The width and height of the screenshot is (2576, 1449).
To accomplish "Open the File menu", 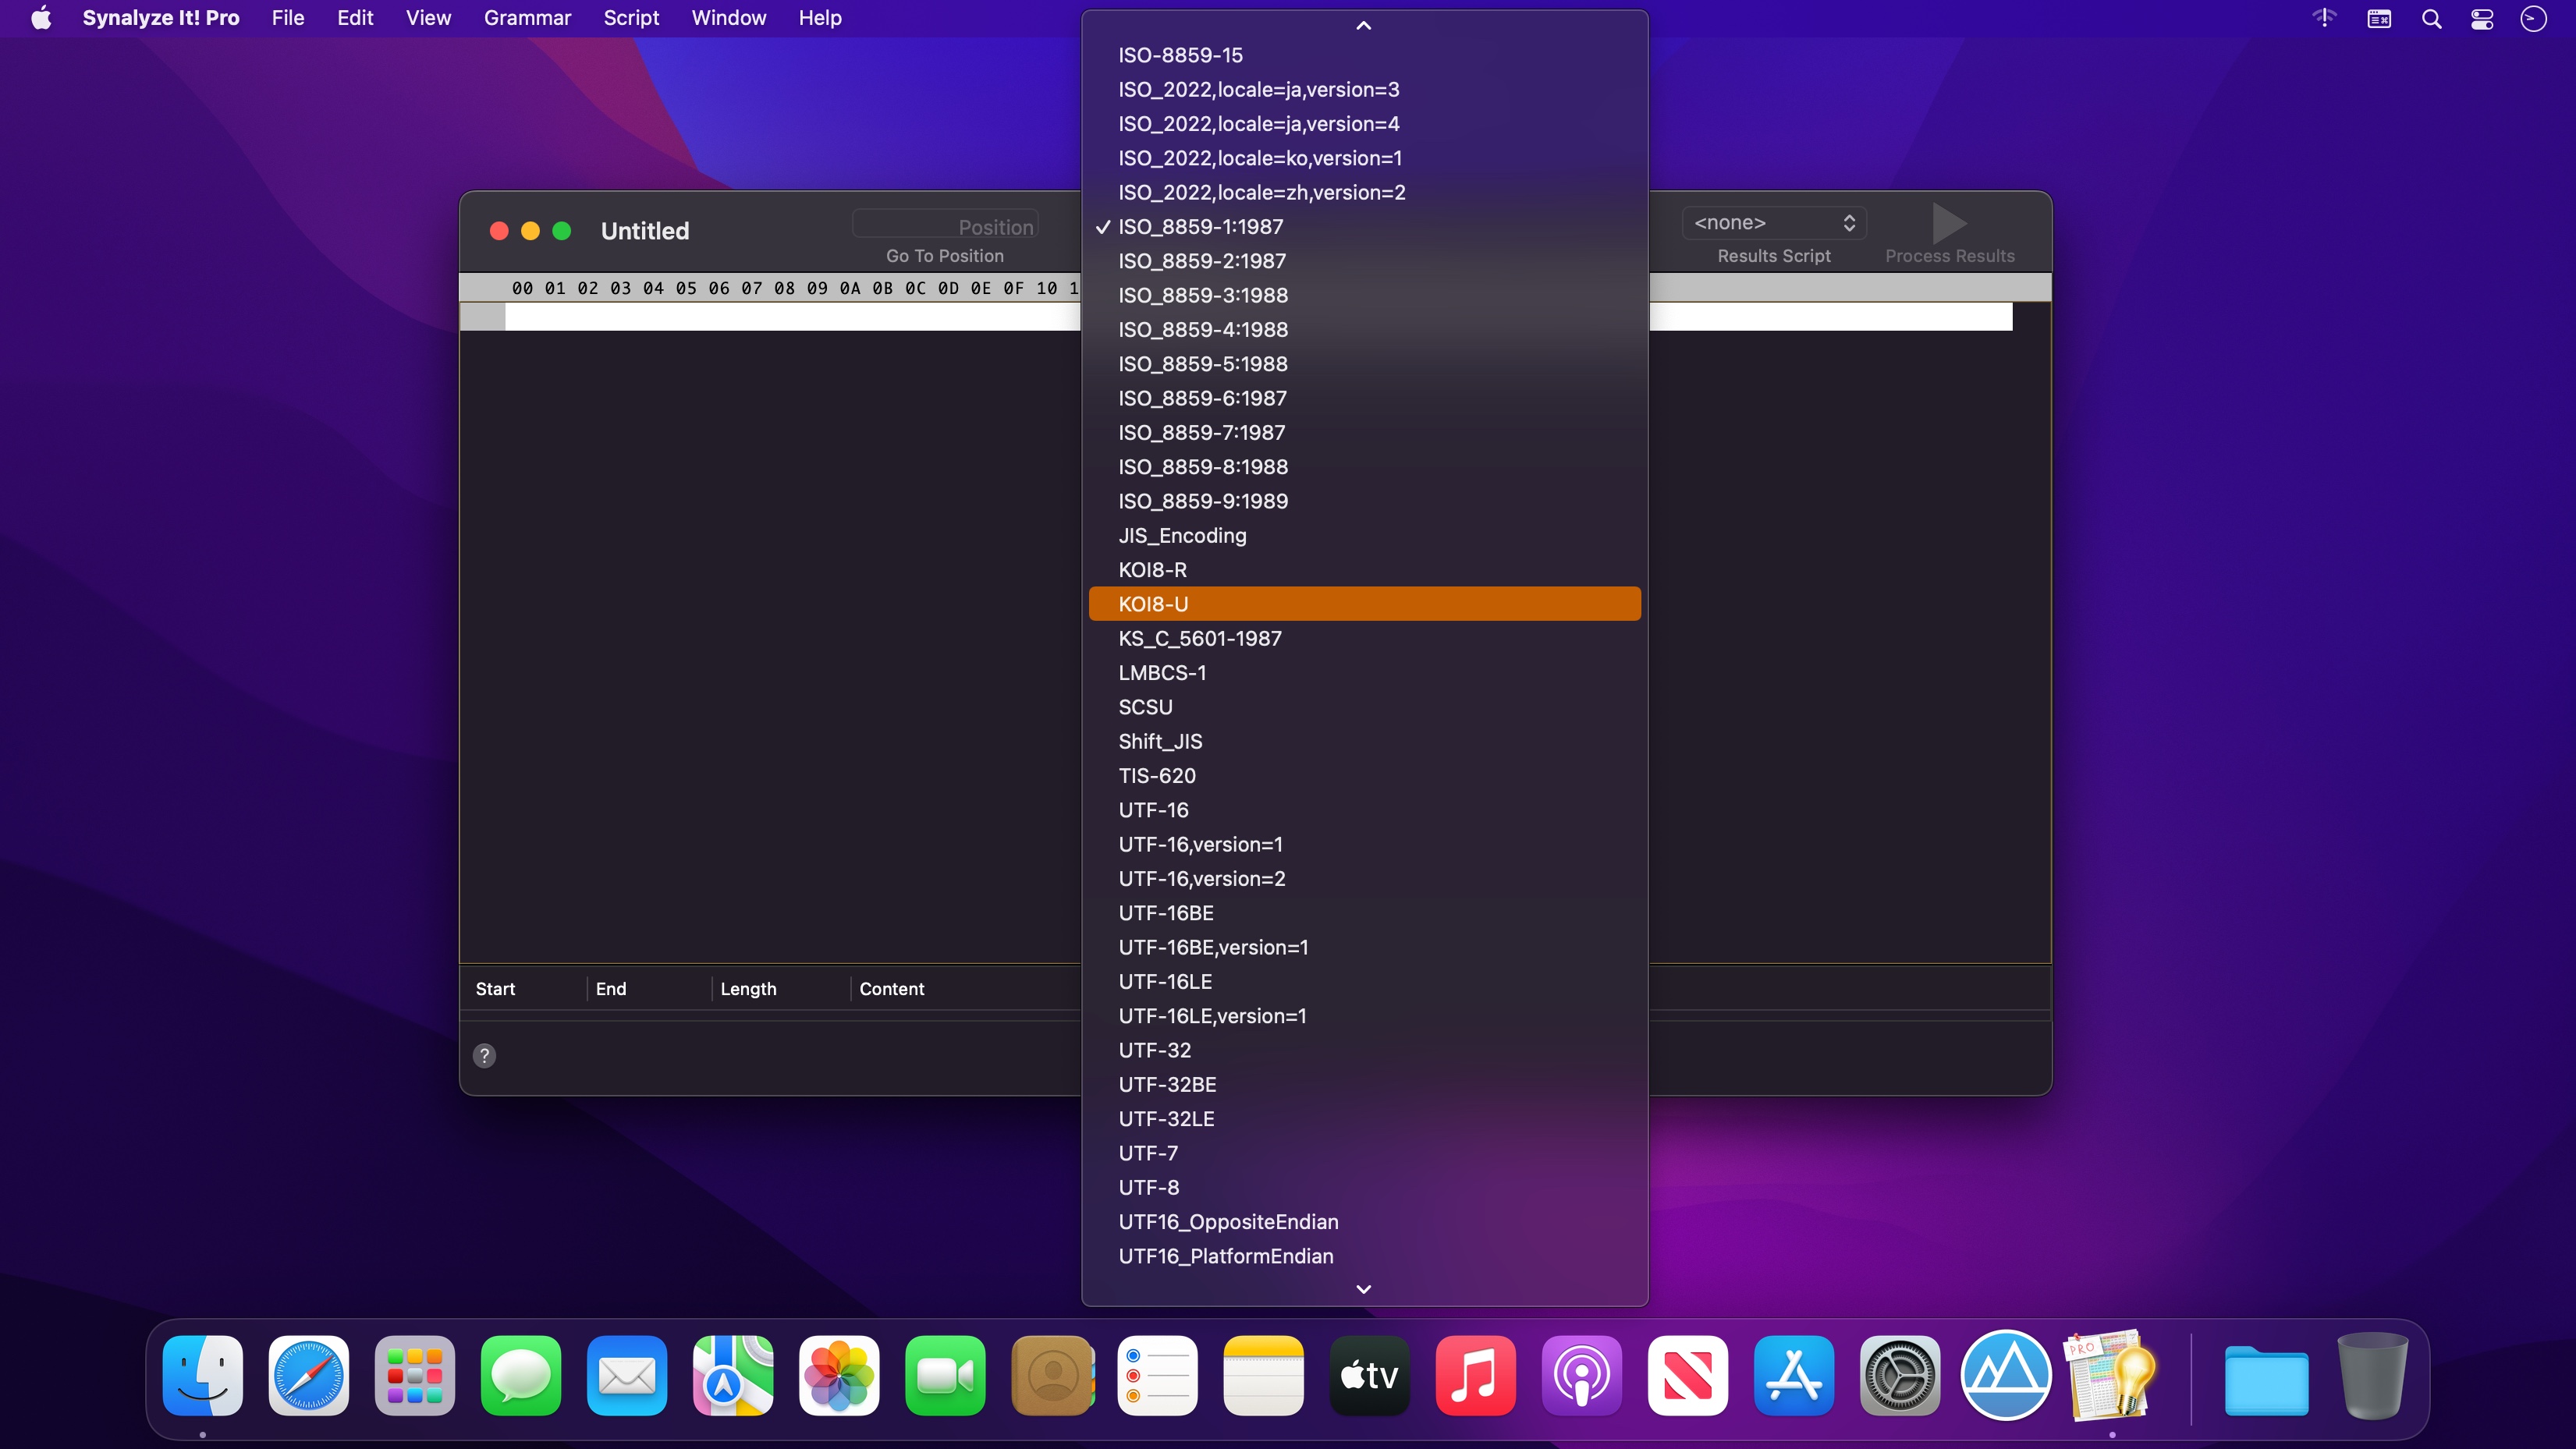I will point(288,18).
